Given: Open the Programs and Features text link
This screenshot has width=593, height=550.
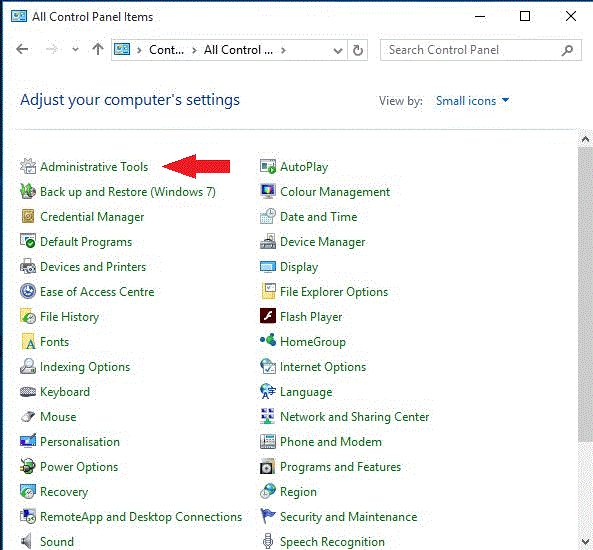Looking at the screenshot, I should 340,467.
